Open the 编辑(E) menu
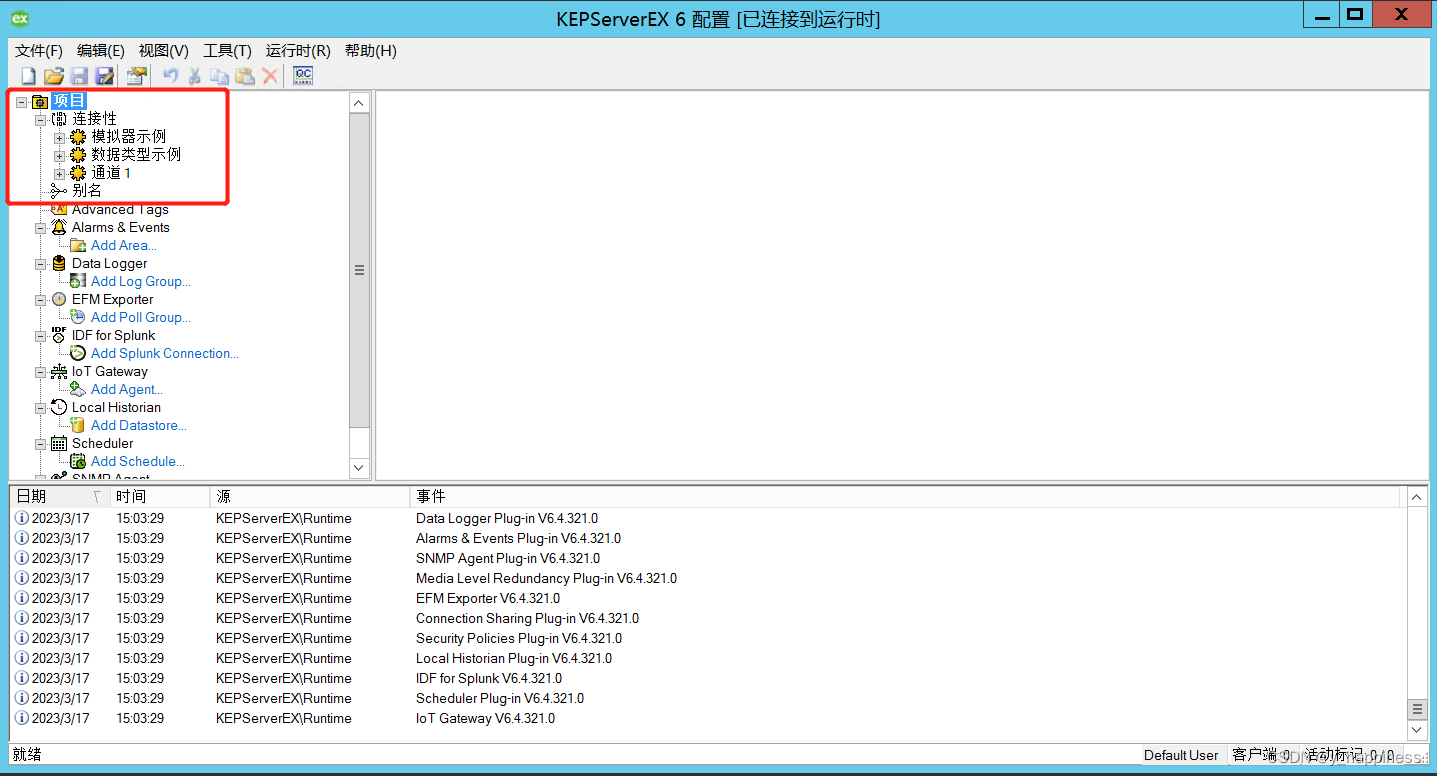The image size is (1437, 776). (x=100, y=51)
